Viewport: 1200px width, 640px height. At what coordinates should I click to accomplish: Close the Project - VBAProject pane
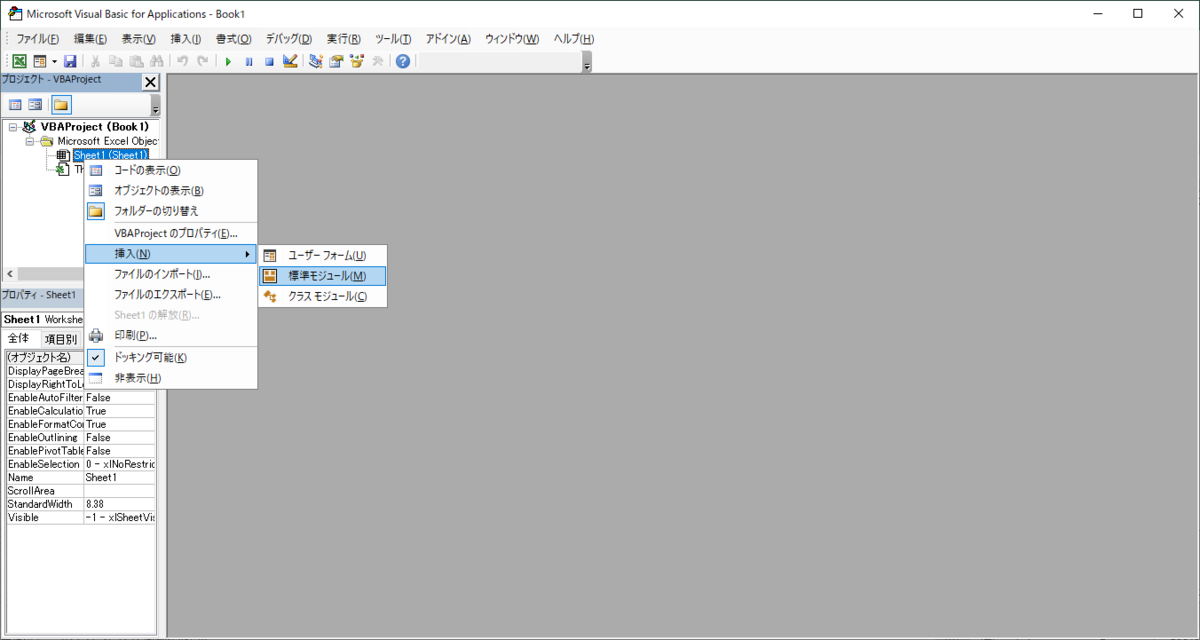point(151,82)
